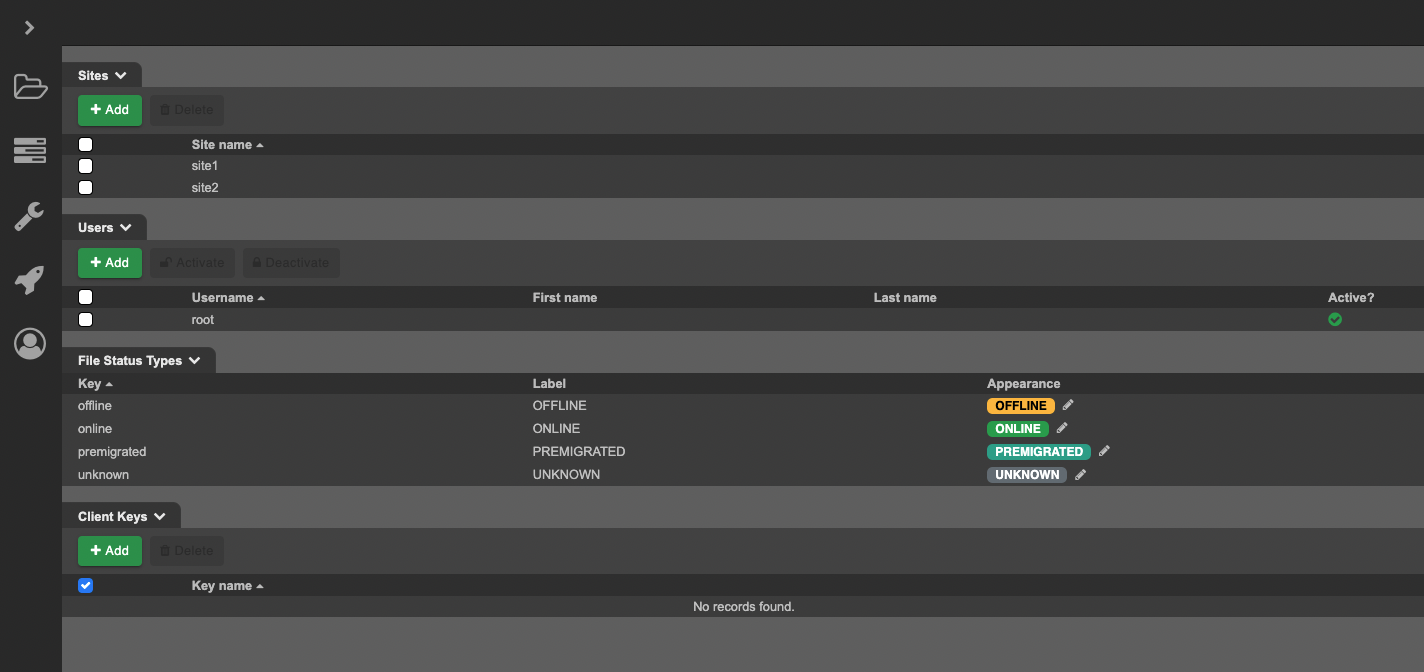
Task: Check the site1 row checkbox
Action: tap(86, 166)
